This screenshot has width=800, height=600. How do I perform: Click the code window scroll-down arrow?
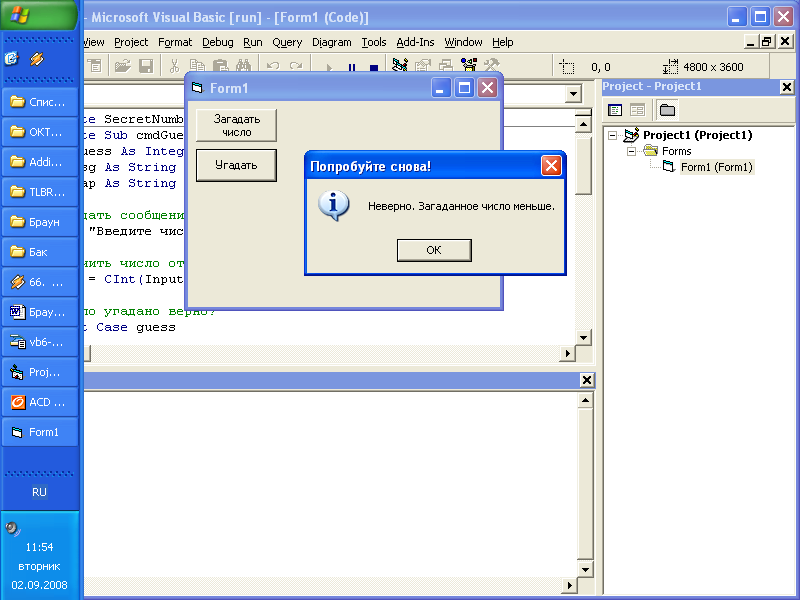pos(583,337)
